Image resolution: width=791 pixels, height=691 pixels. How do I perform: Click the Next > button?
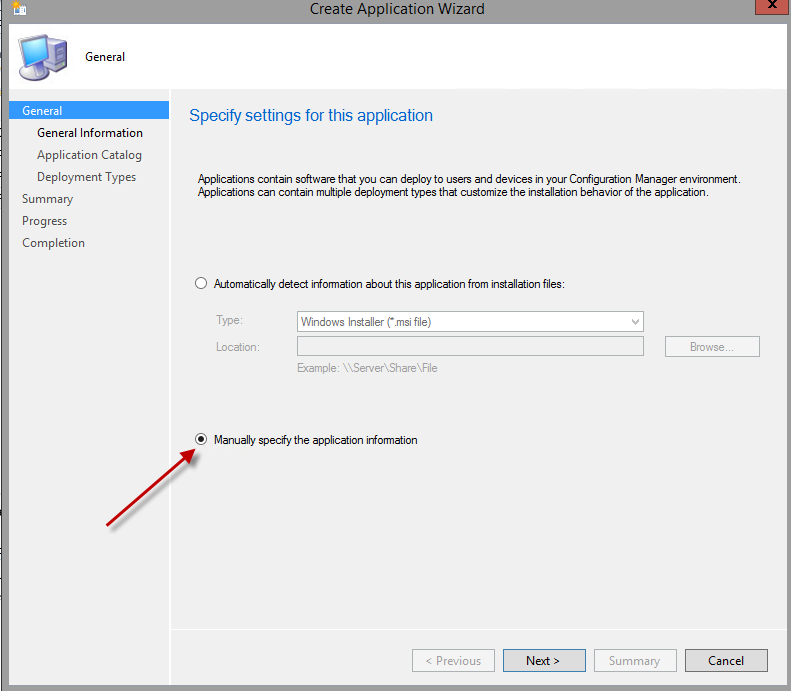[543, 661]
